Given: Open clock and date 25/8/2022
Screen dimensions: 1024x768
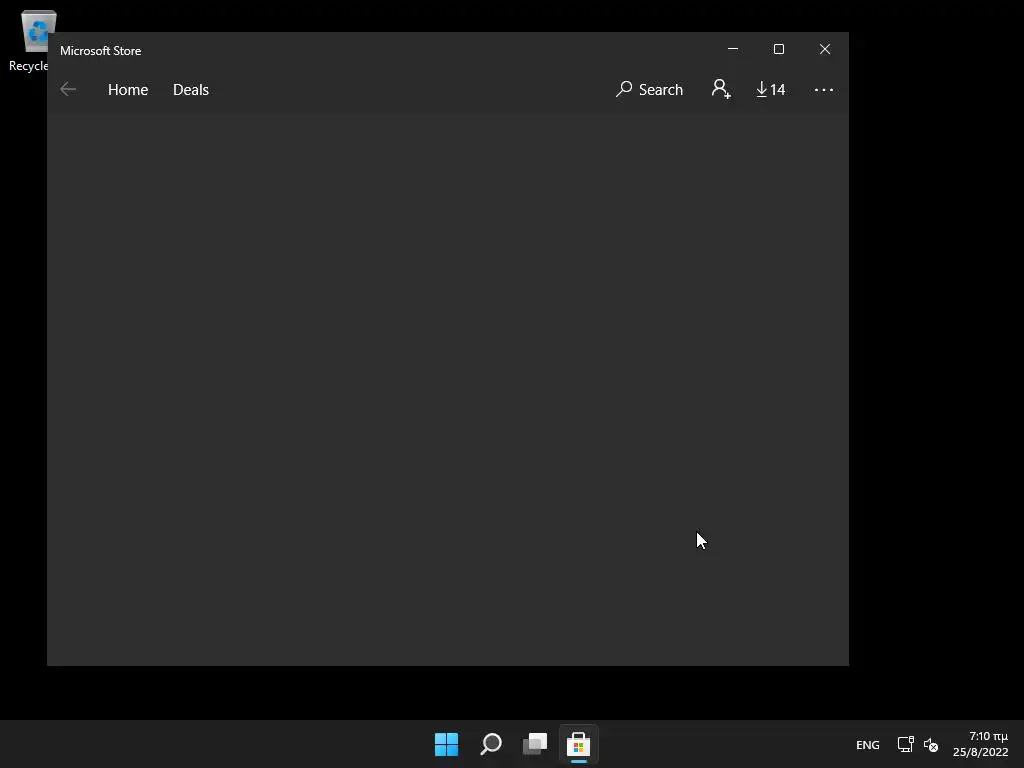Looking at the screenshot, I should (x=980, y=744).
